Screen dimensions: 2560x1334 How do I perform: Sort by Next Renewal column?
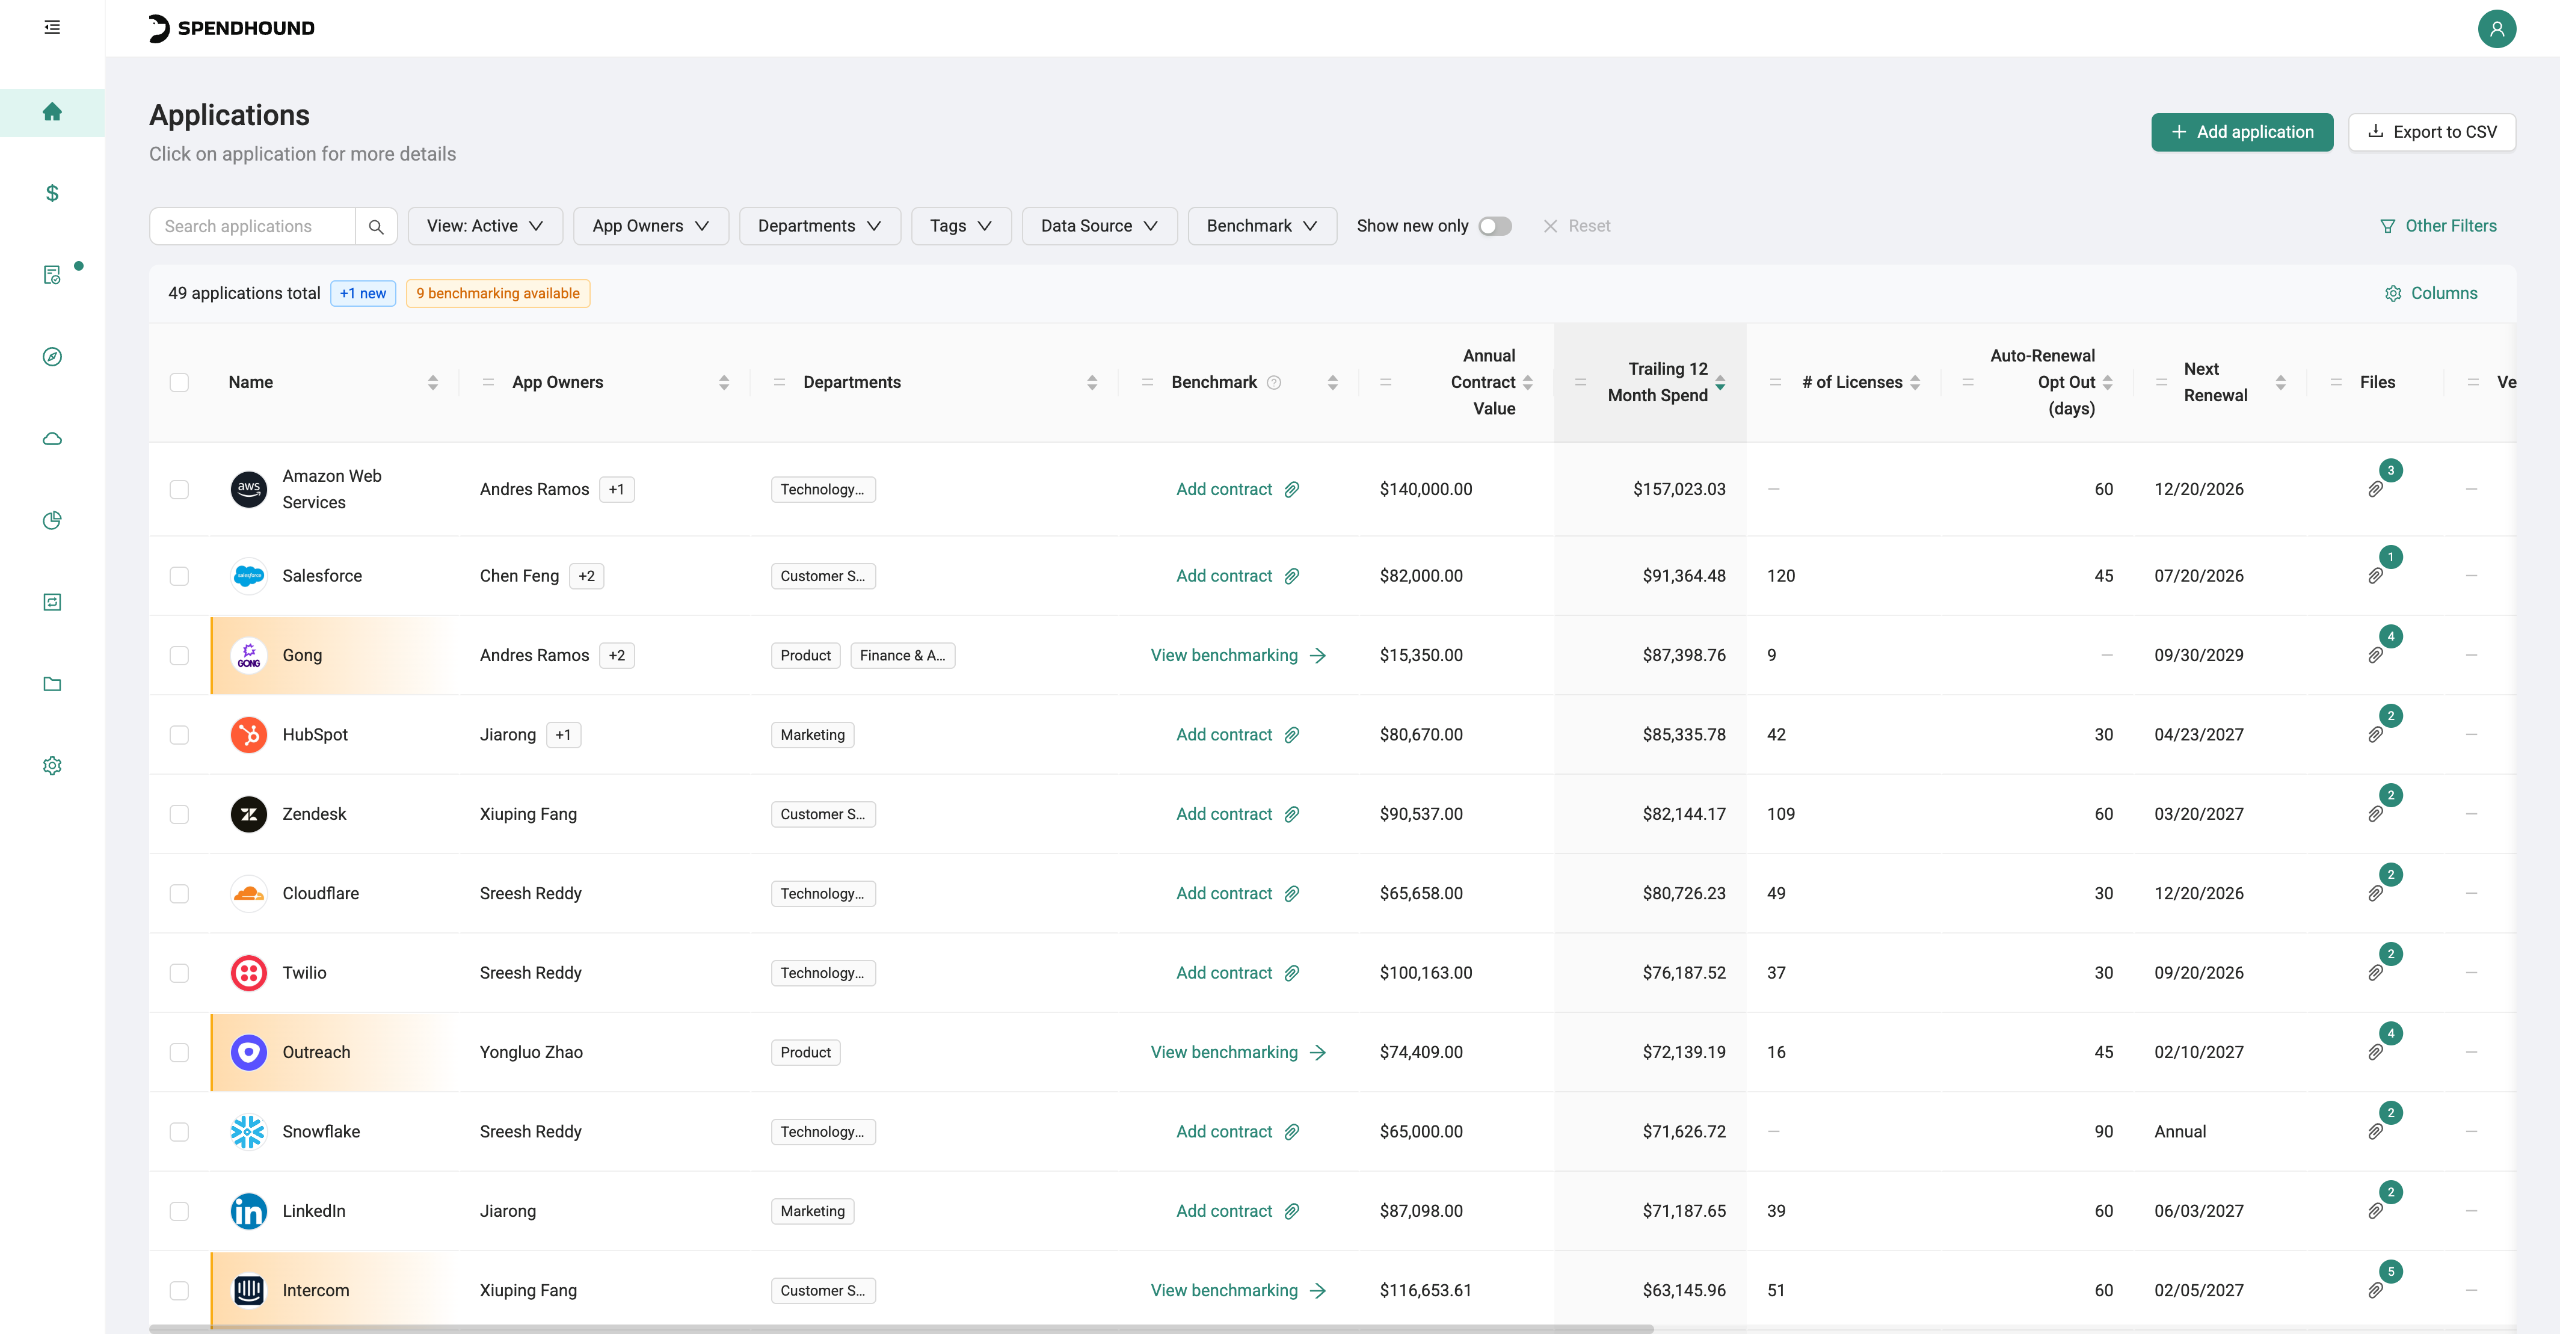coord(2281,383)
